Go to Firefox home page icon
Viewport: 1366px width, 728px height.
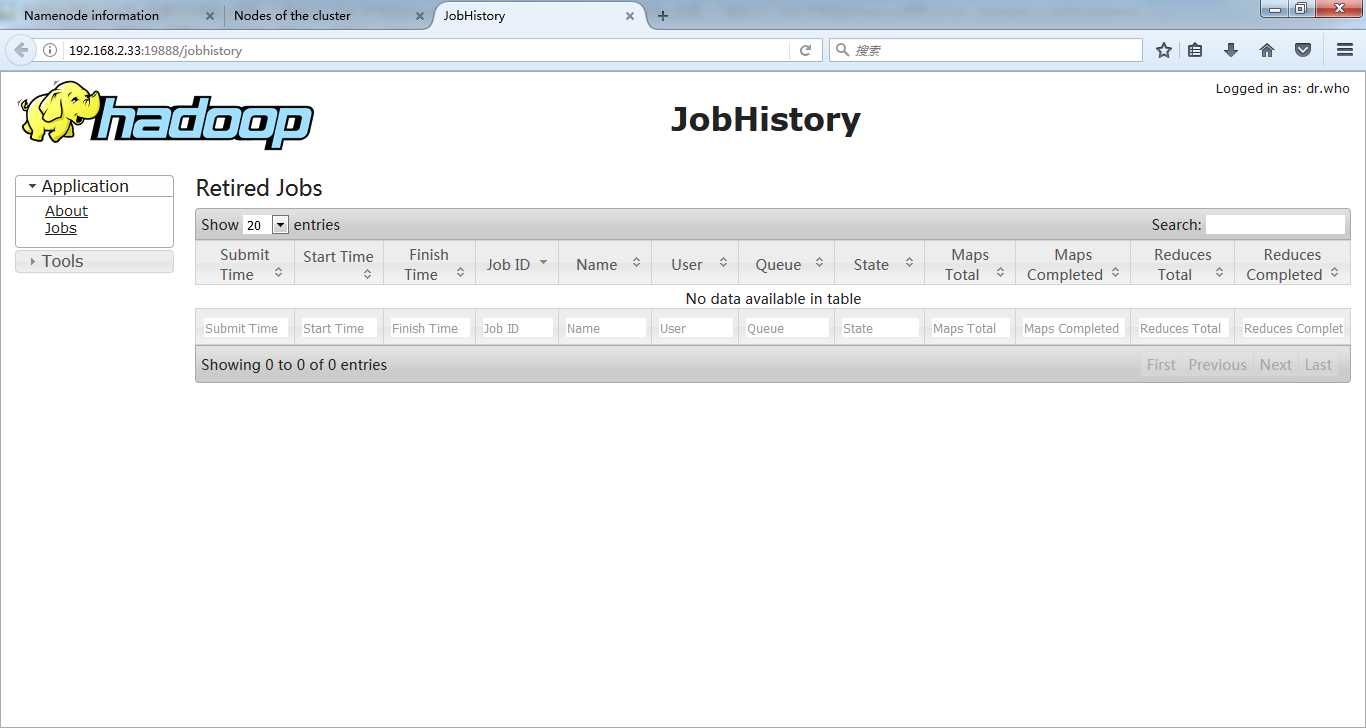1267,50
